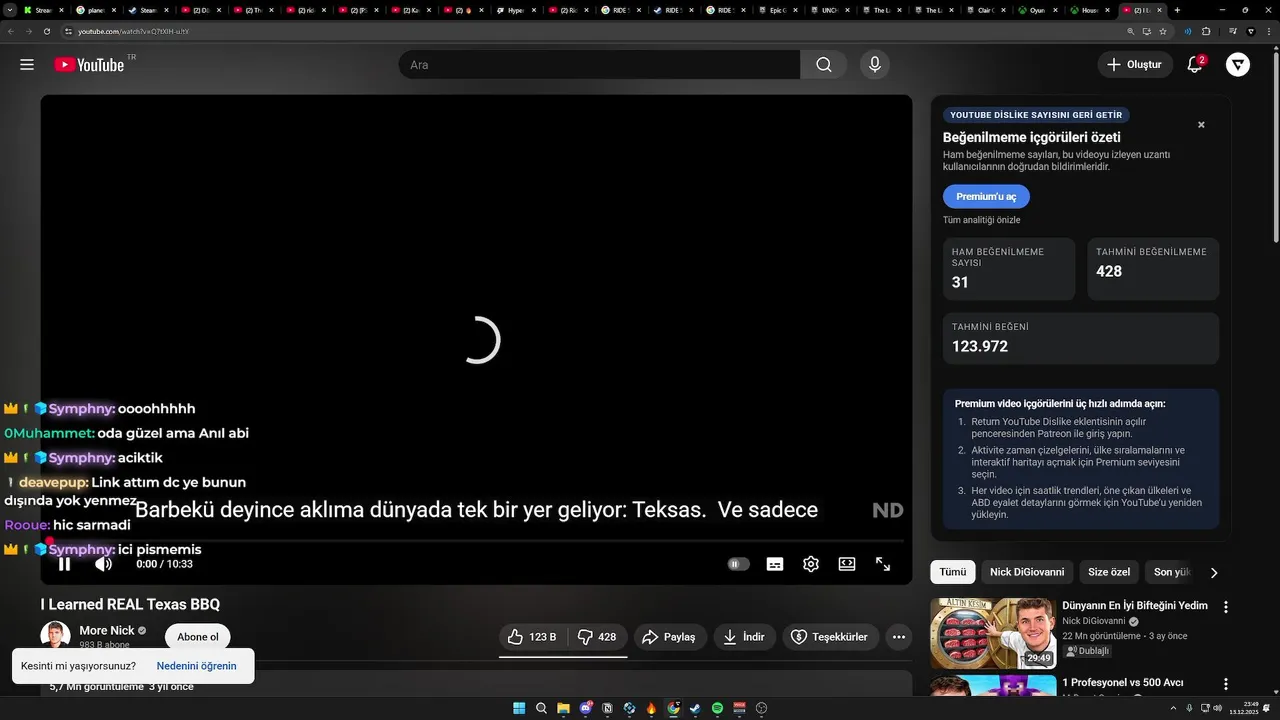This screenshot has height=720, width=1280.
Task: Open a new browser tab
Action: pyautogui.click(x=1177, y=10)
